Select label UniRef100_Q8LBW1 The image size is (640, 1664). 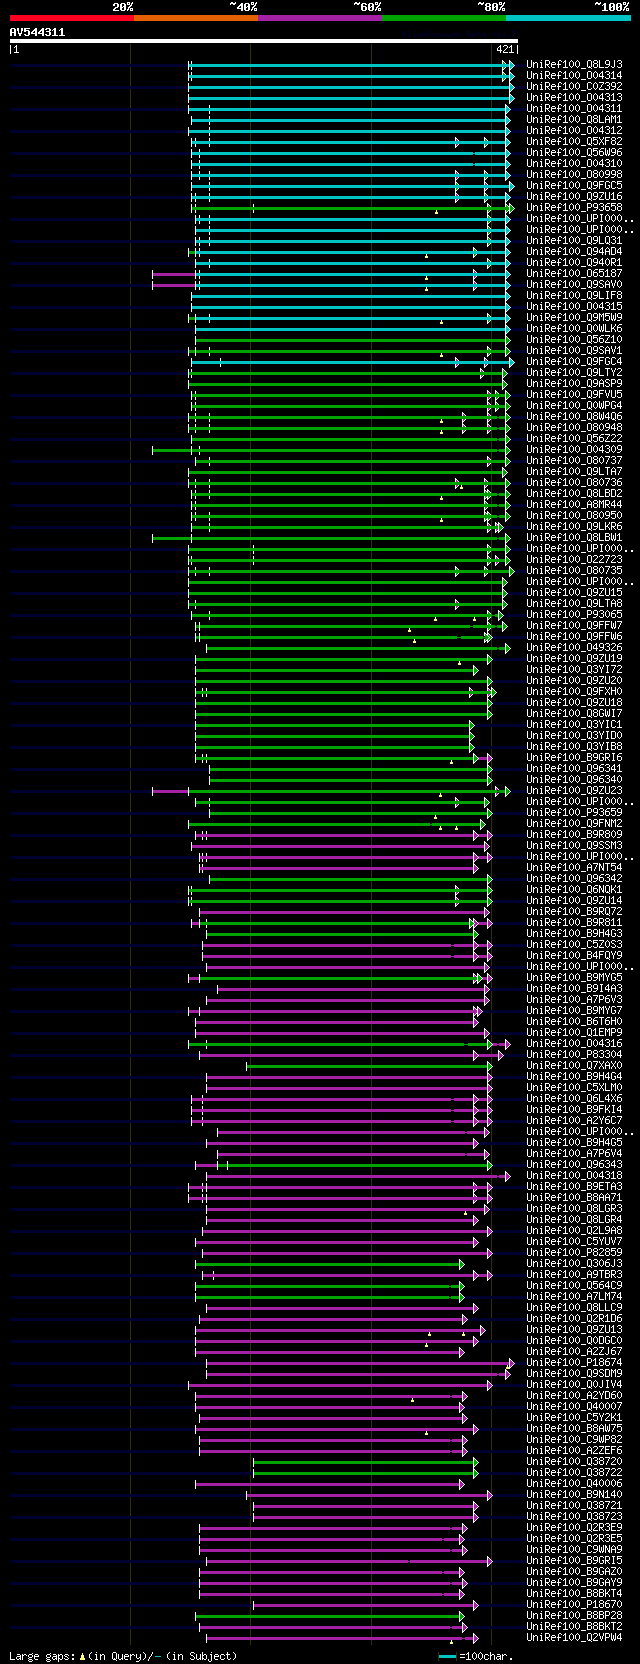574,537
